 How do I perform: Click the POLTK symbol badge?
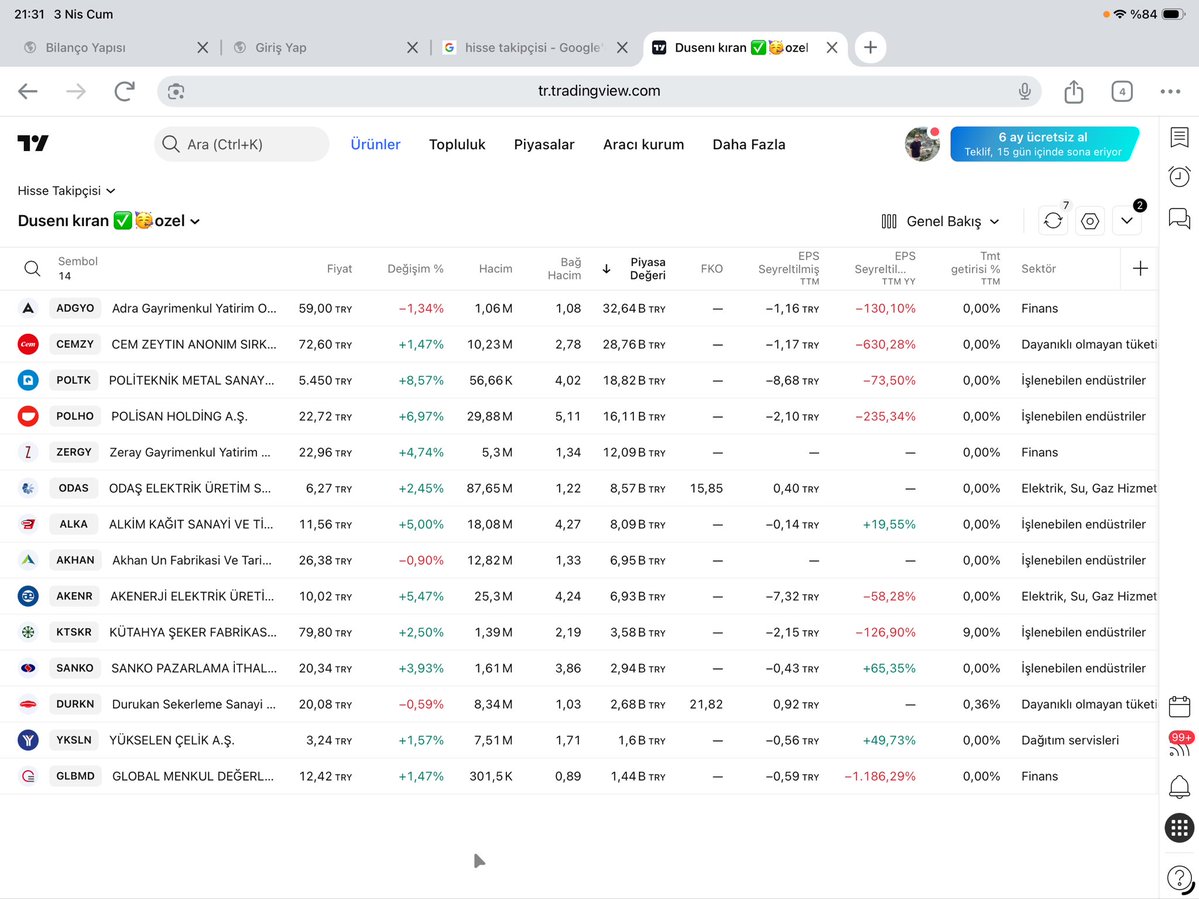tap(73, 380)
